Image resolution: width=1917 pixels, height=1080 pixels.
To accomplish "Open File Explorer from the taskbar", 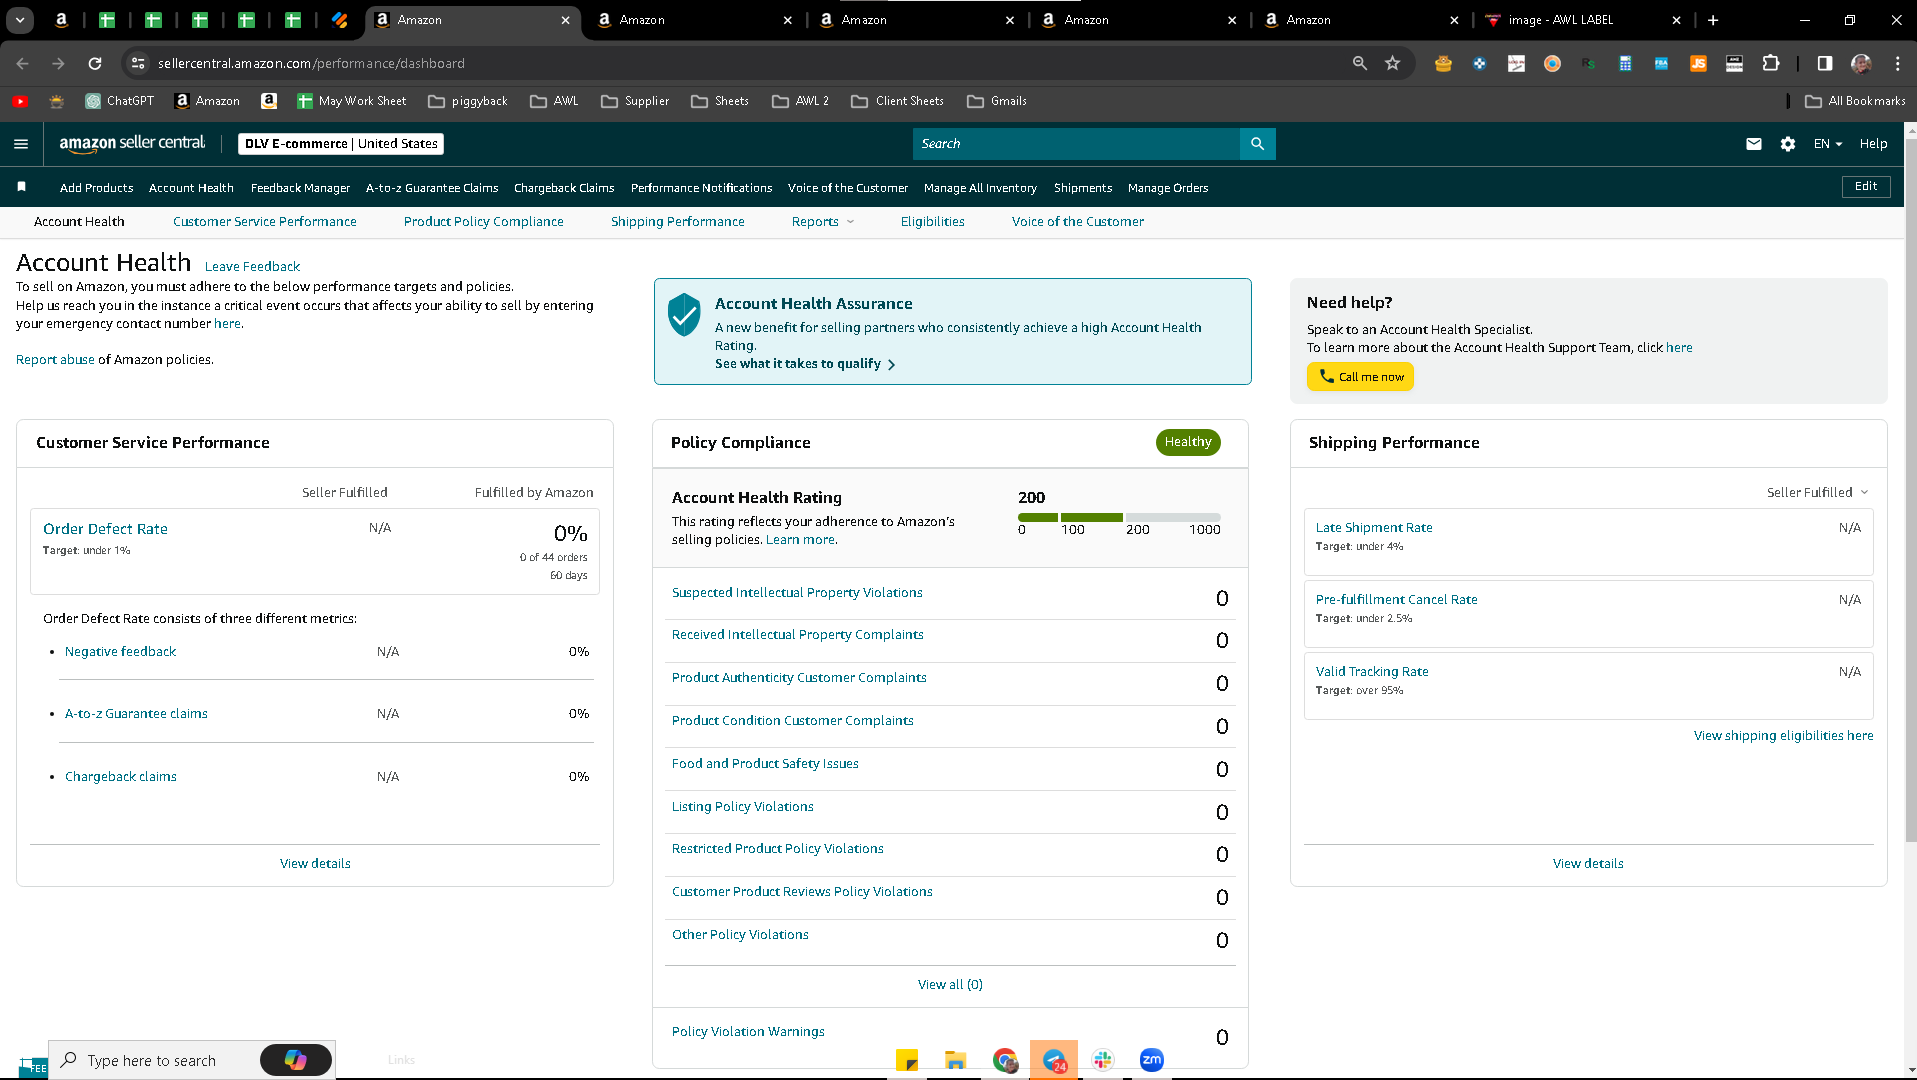I will [956, 1060].
